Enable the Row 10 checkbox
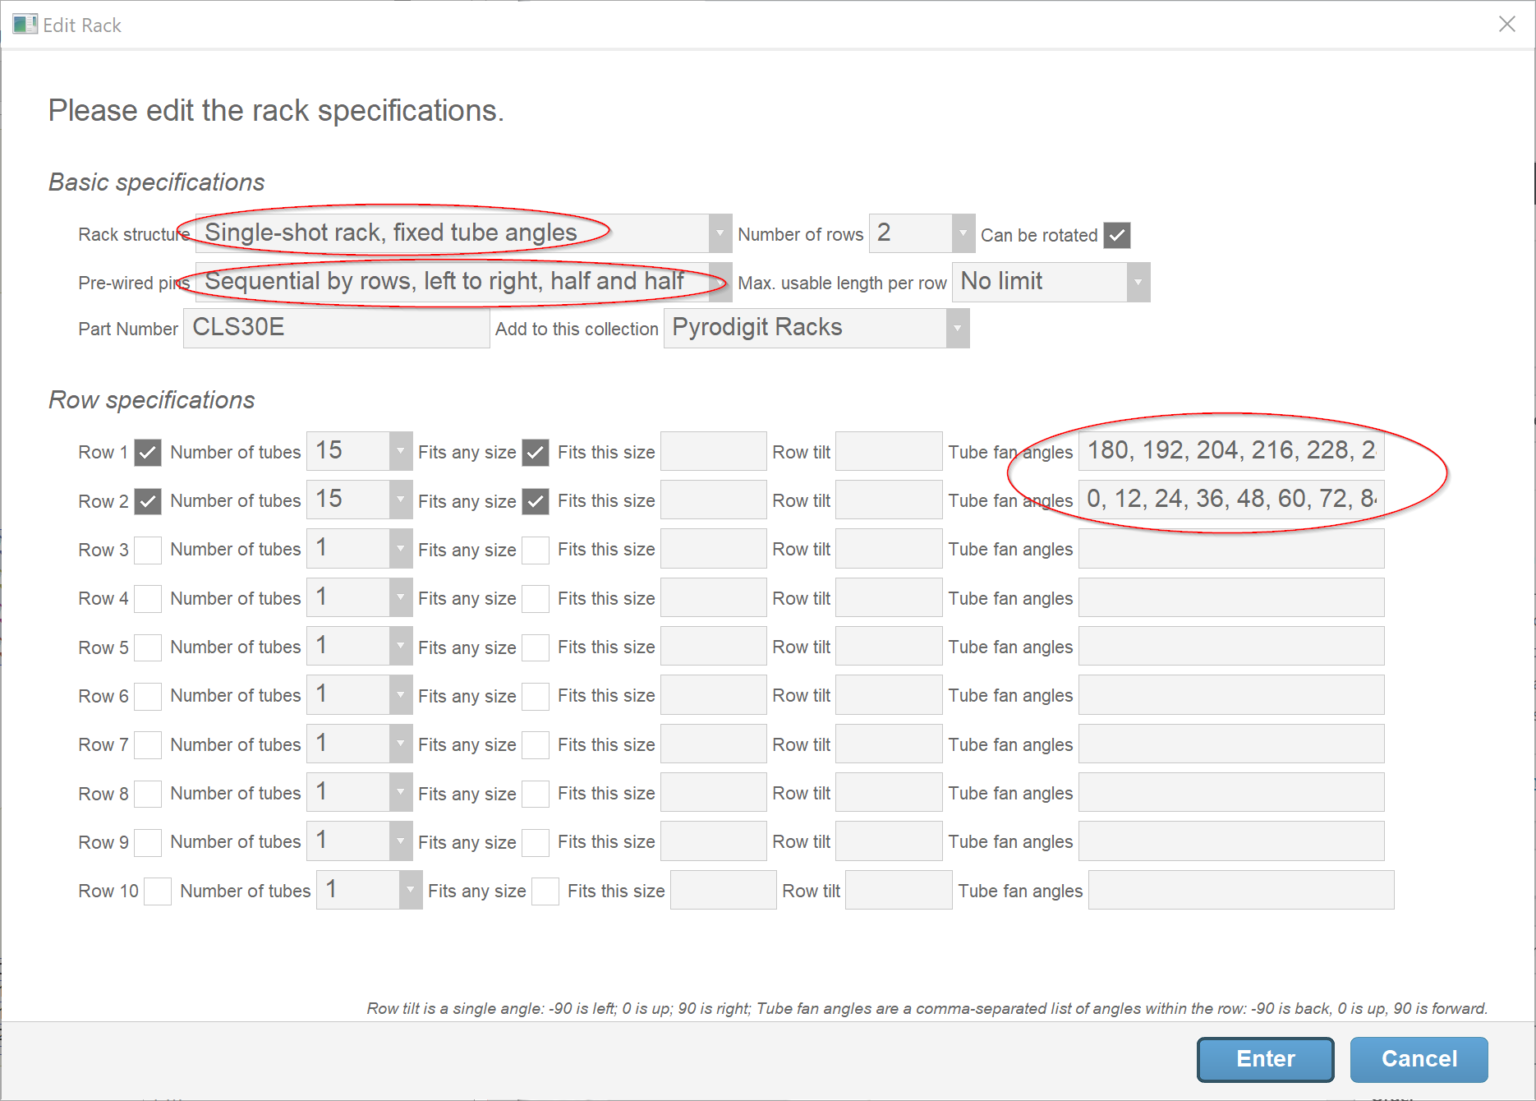1536x1101 pixels. point(158,891)
